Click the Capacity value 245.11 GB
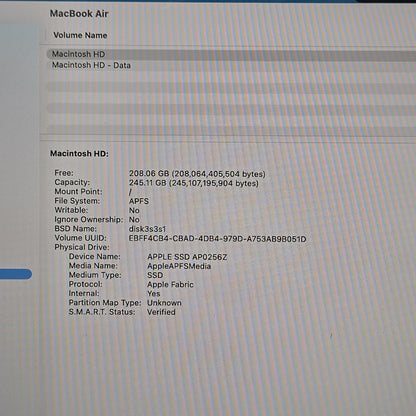This screenshot has width=416, height=416. 194,183
